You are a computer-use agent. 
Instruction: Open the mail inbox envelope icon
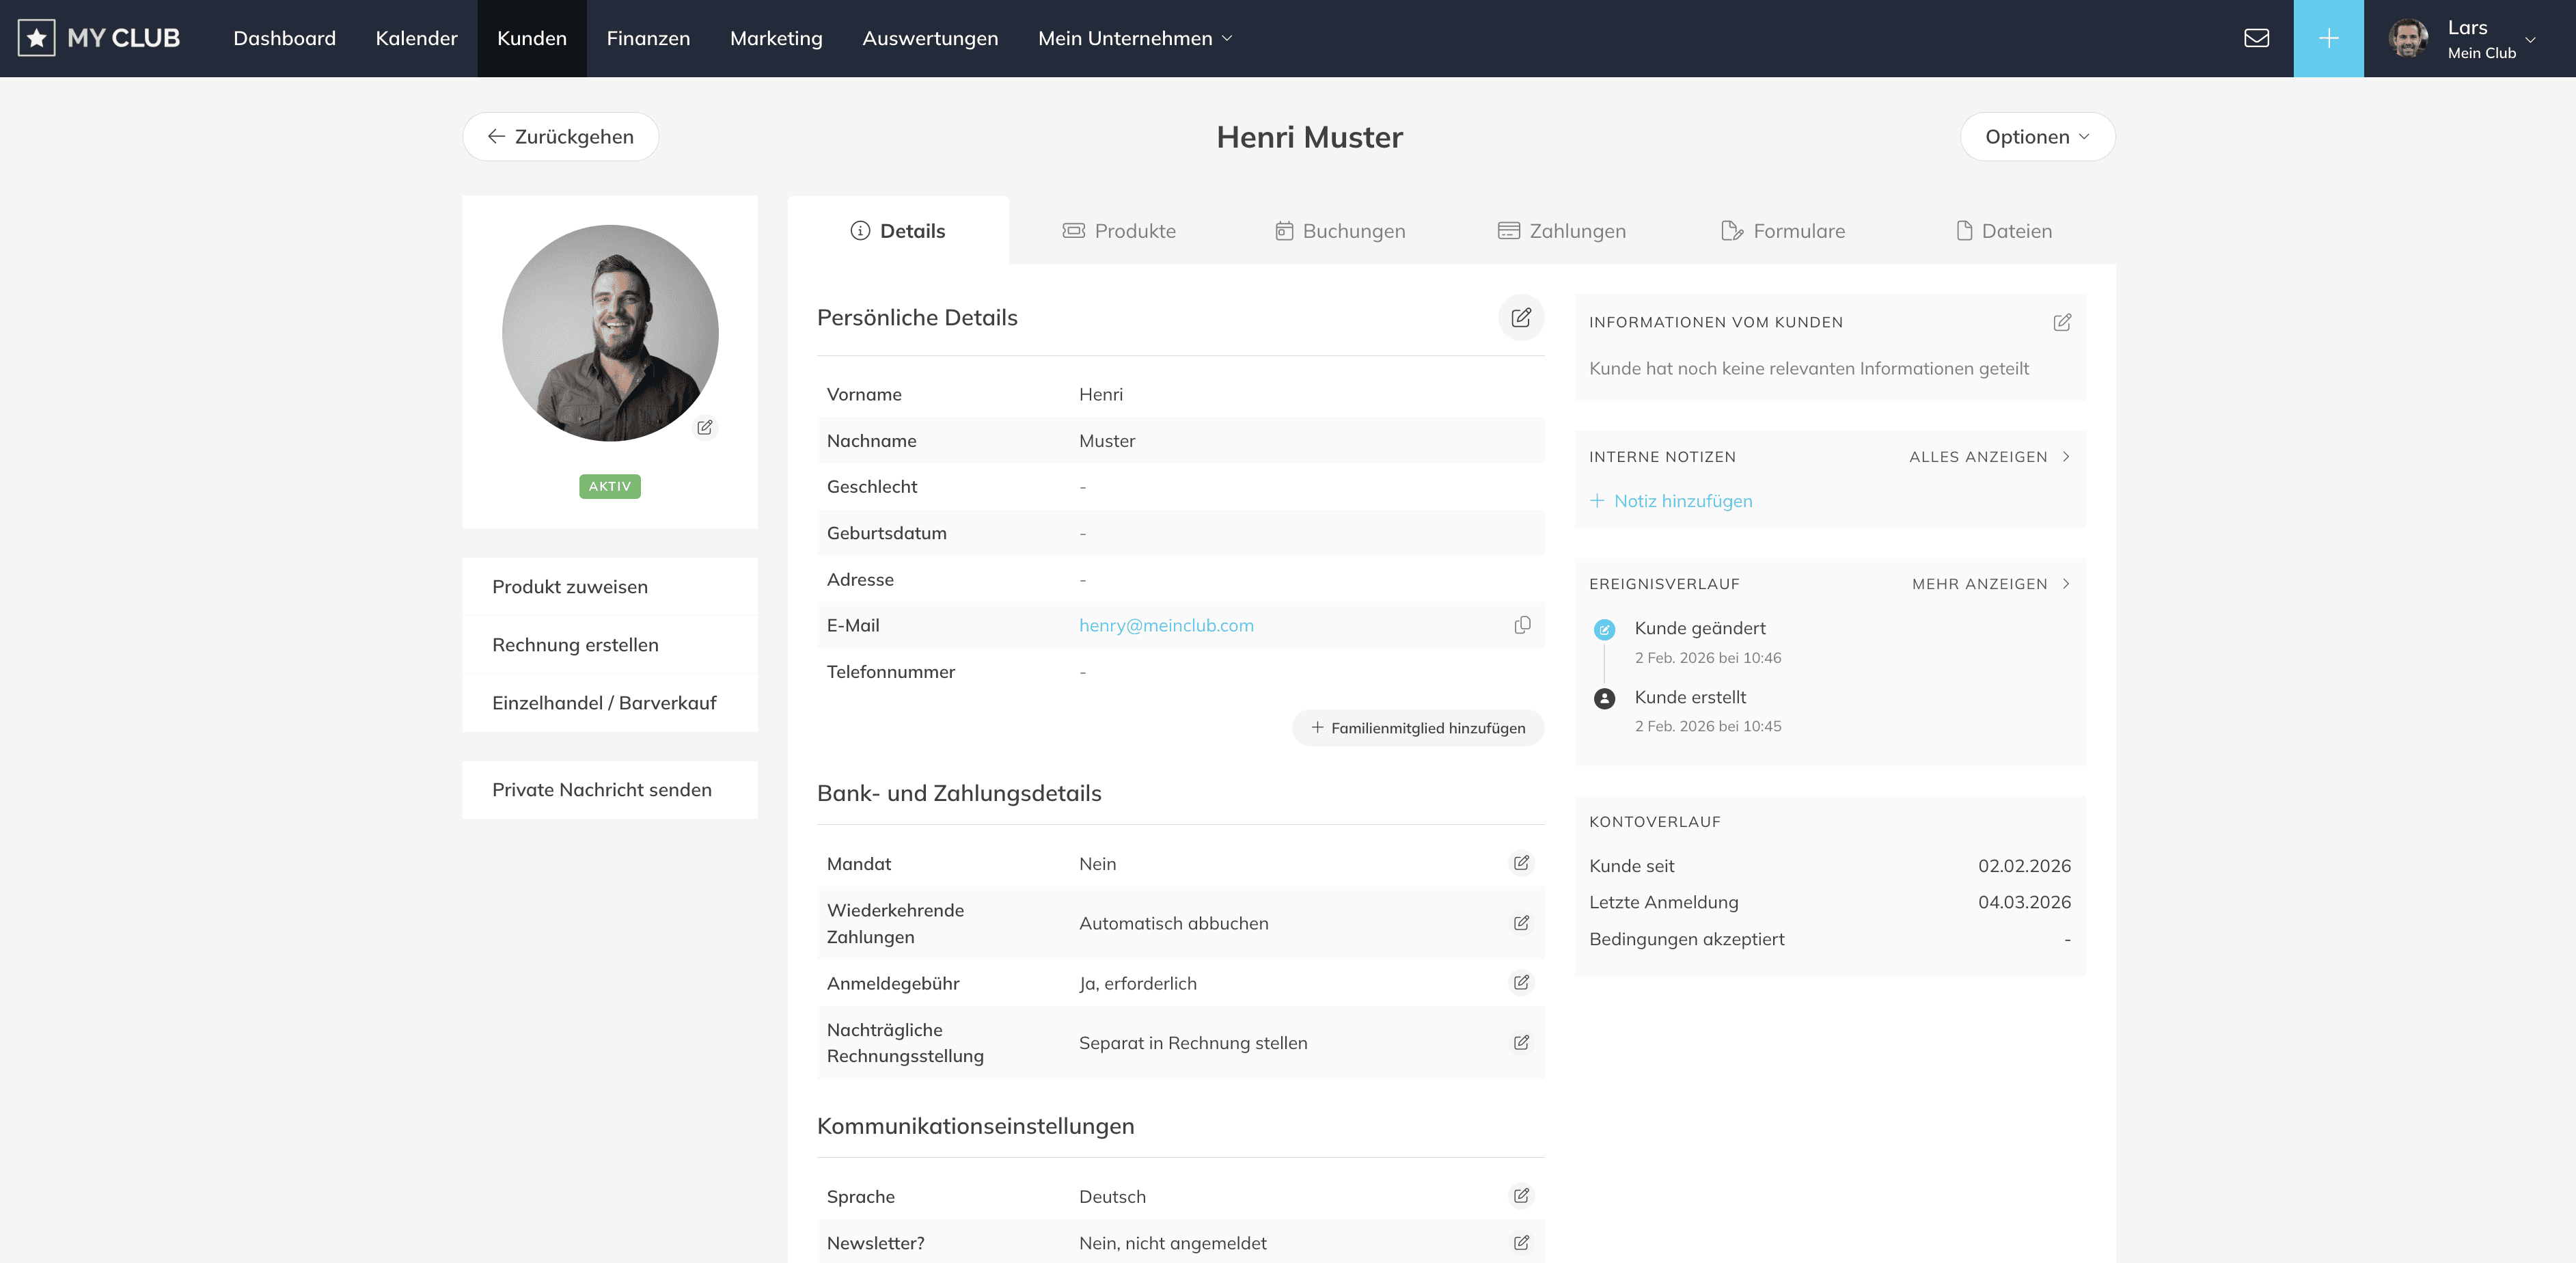tap(2256, 38)
